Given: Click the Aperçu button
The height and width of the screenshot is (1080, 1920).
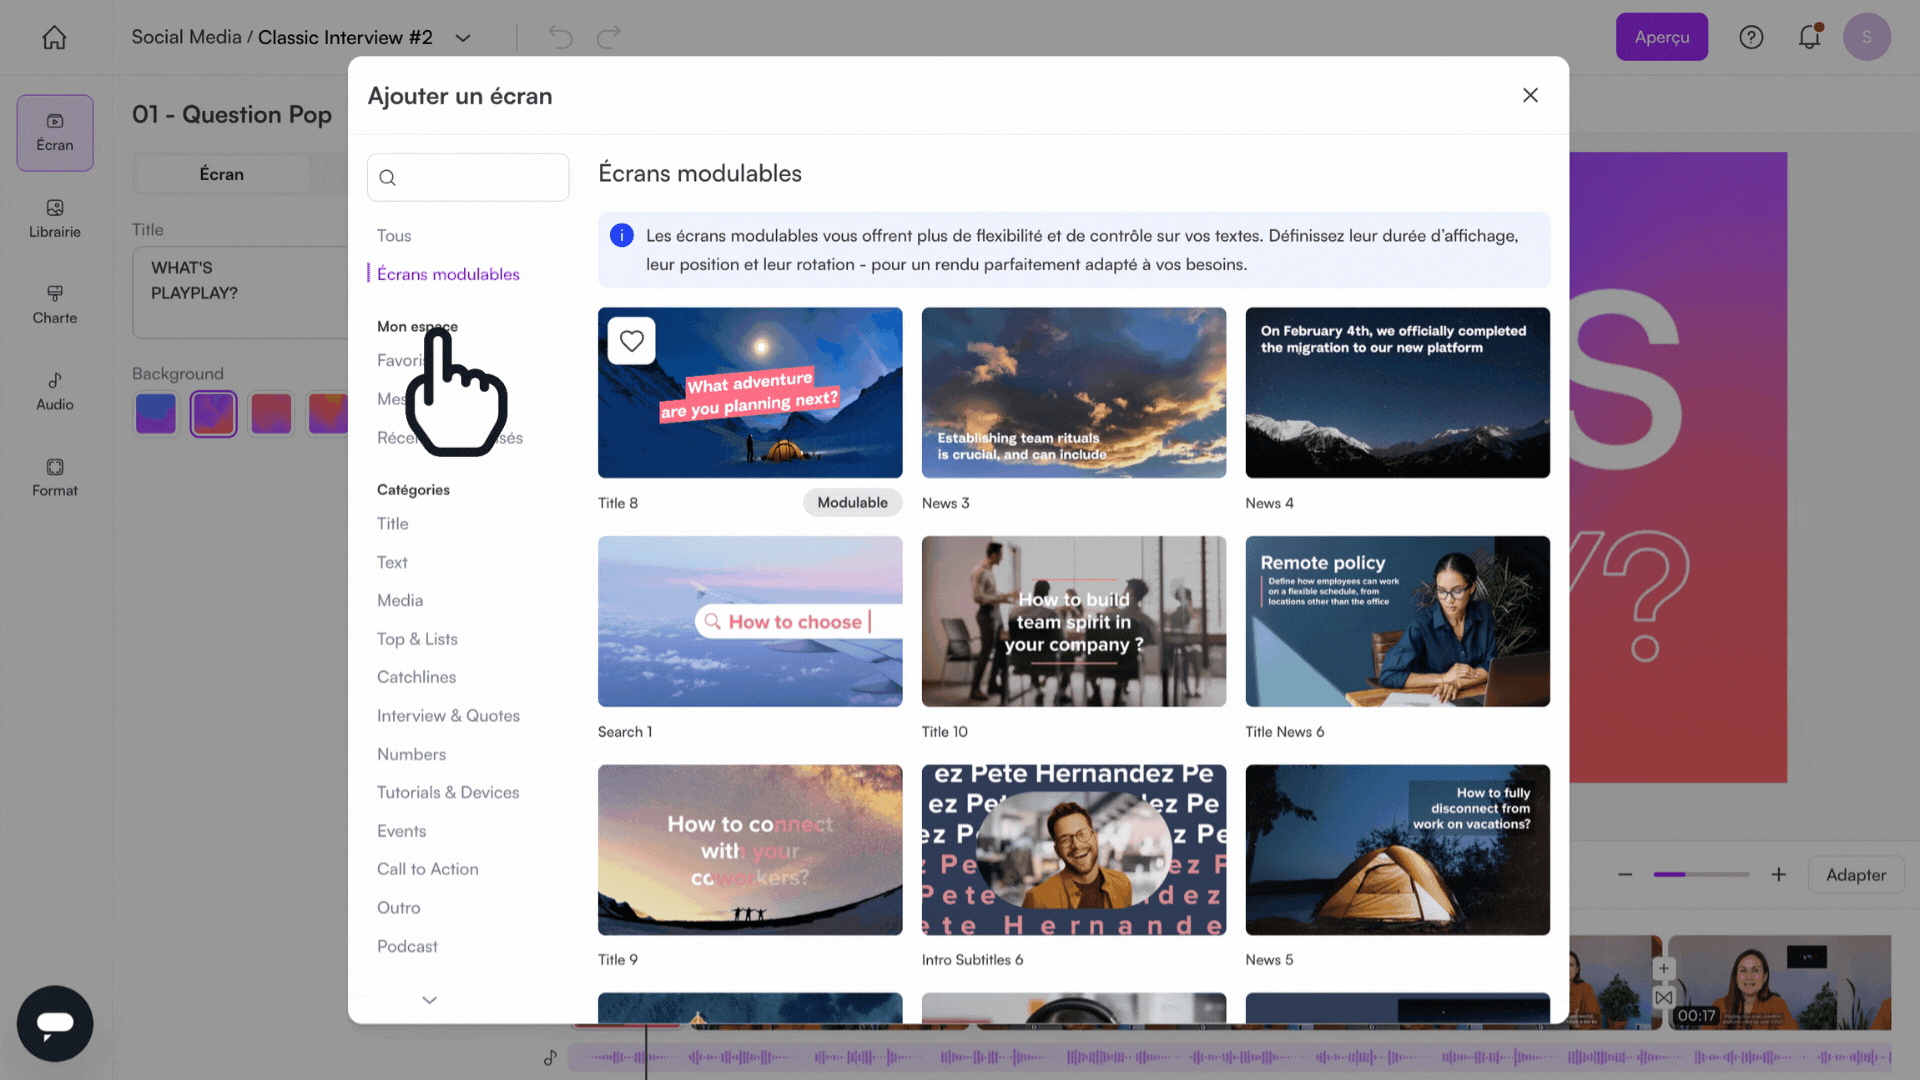Looking at the screenshot, I should [x=1661, y=37].
